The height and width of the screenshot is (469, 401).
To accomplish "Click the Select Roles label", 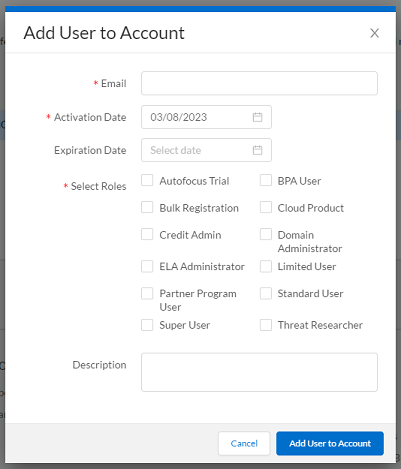I will click(x=98, y=186).
